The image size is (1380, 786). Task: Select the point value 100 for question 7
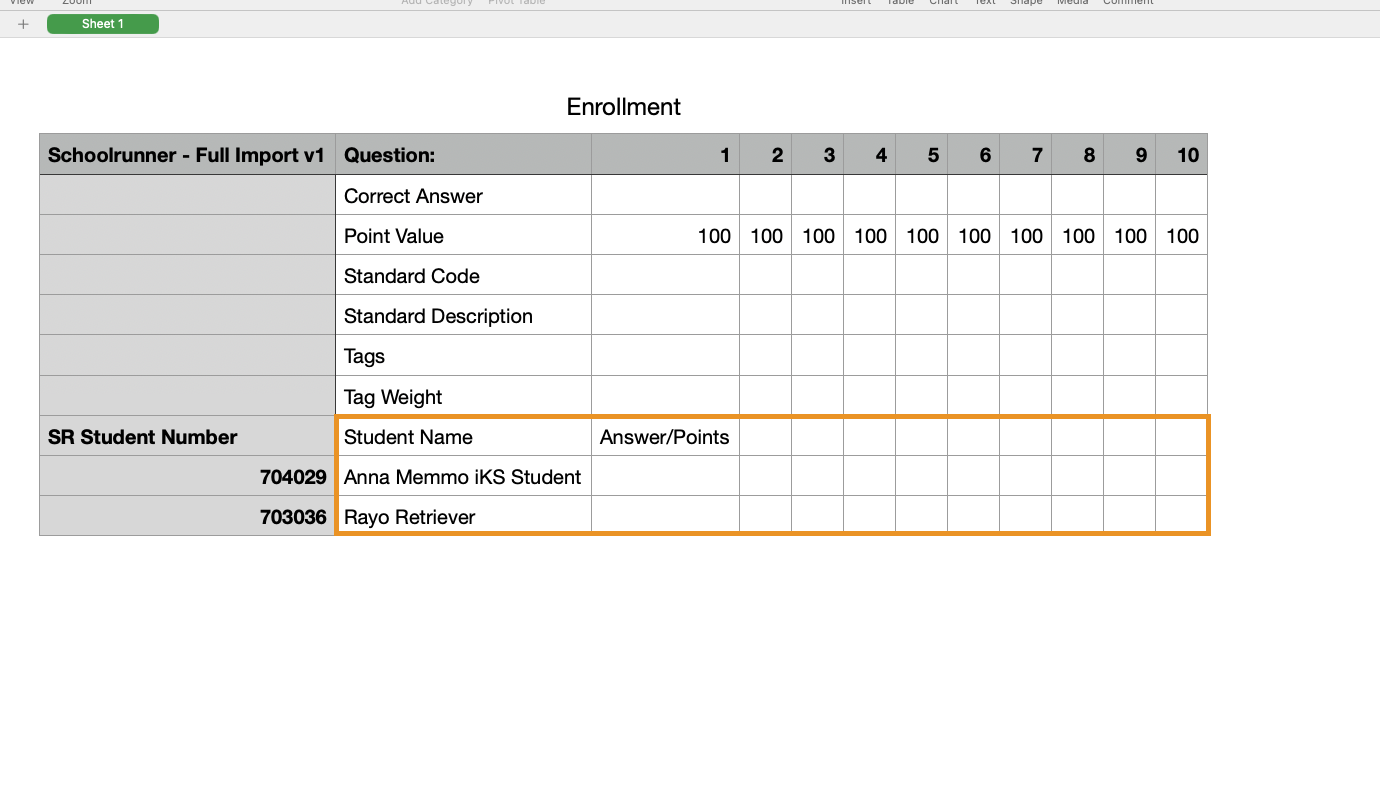point(1026,235)
